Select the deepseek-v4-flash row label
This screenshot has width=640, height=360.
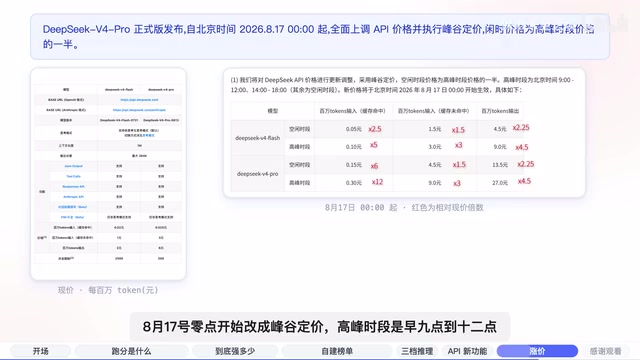pos(258,138)
